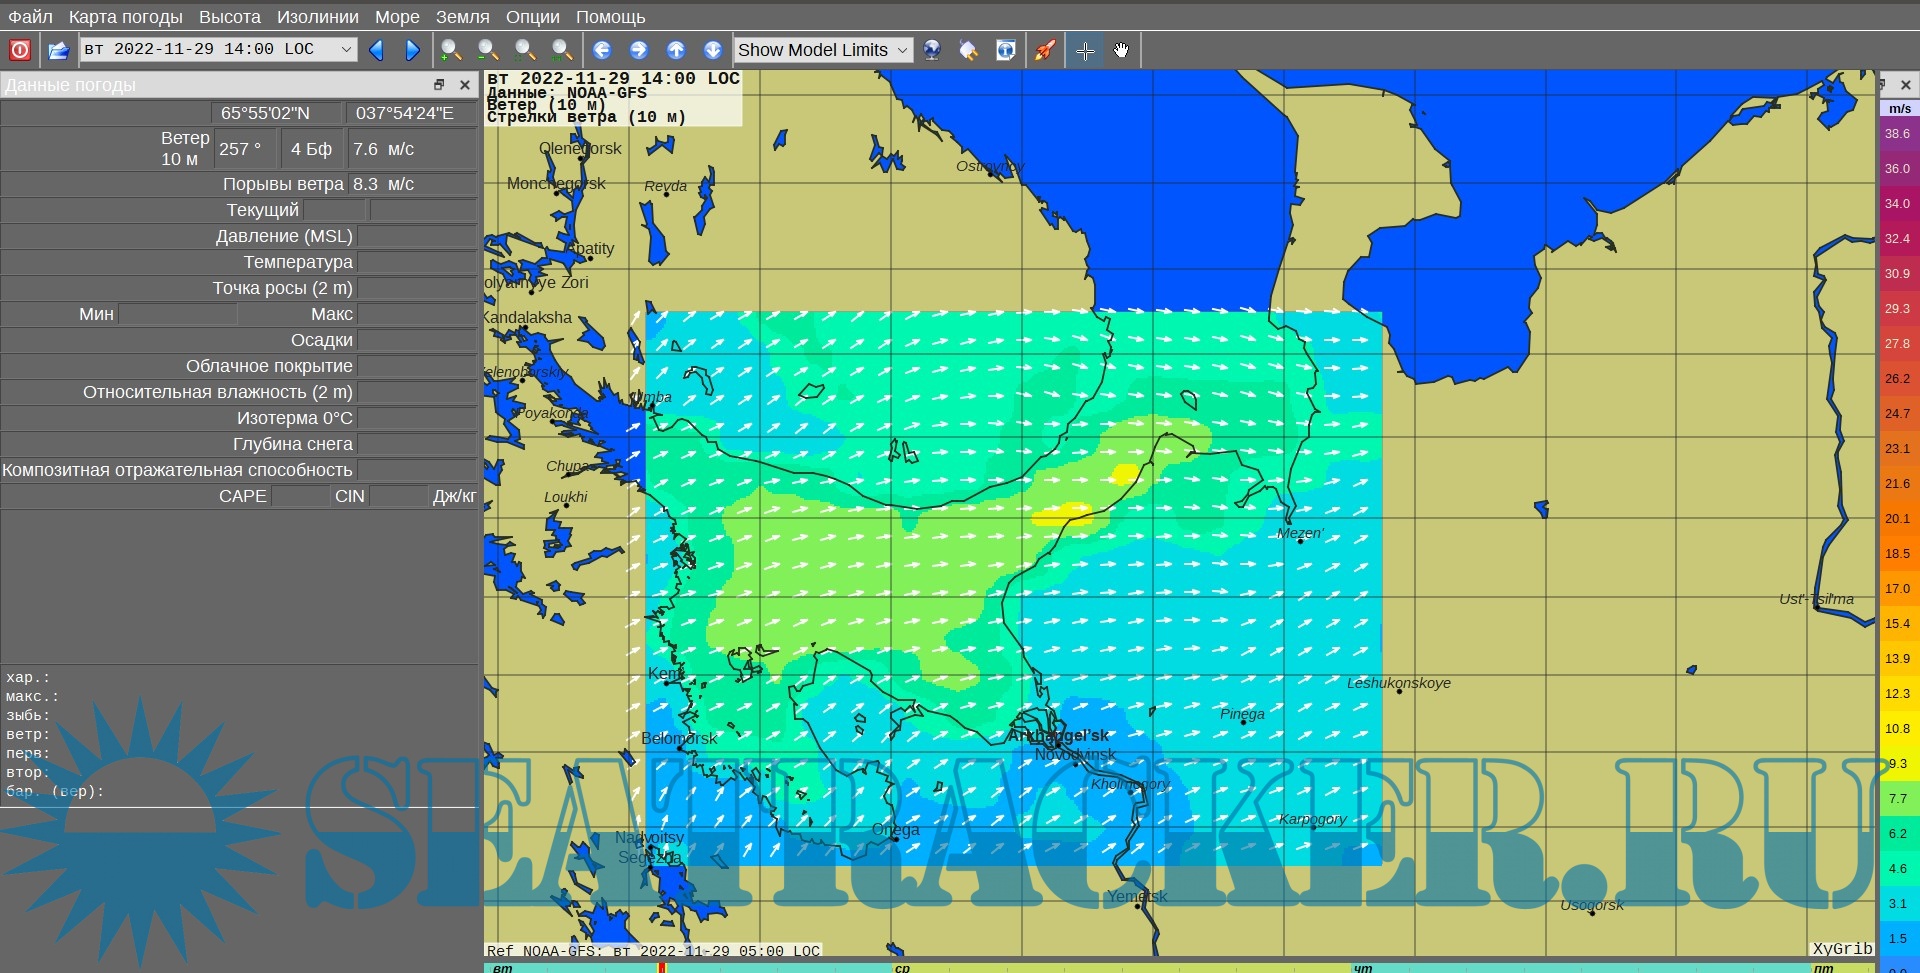Pan map left with left-arrow icon

602,50
